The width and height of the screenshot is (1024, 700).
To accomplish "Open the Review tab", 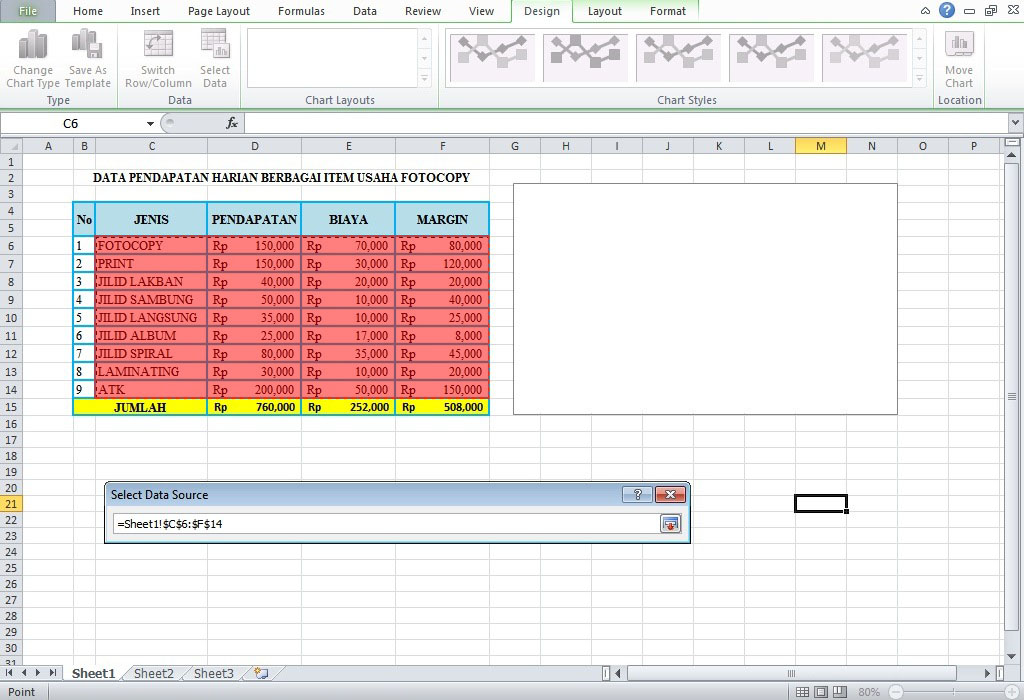I will click(423, 11).
